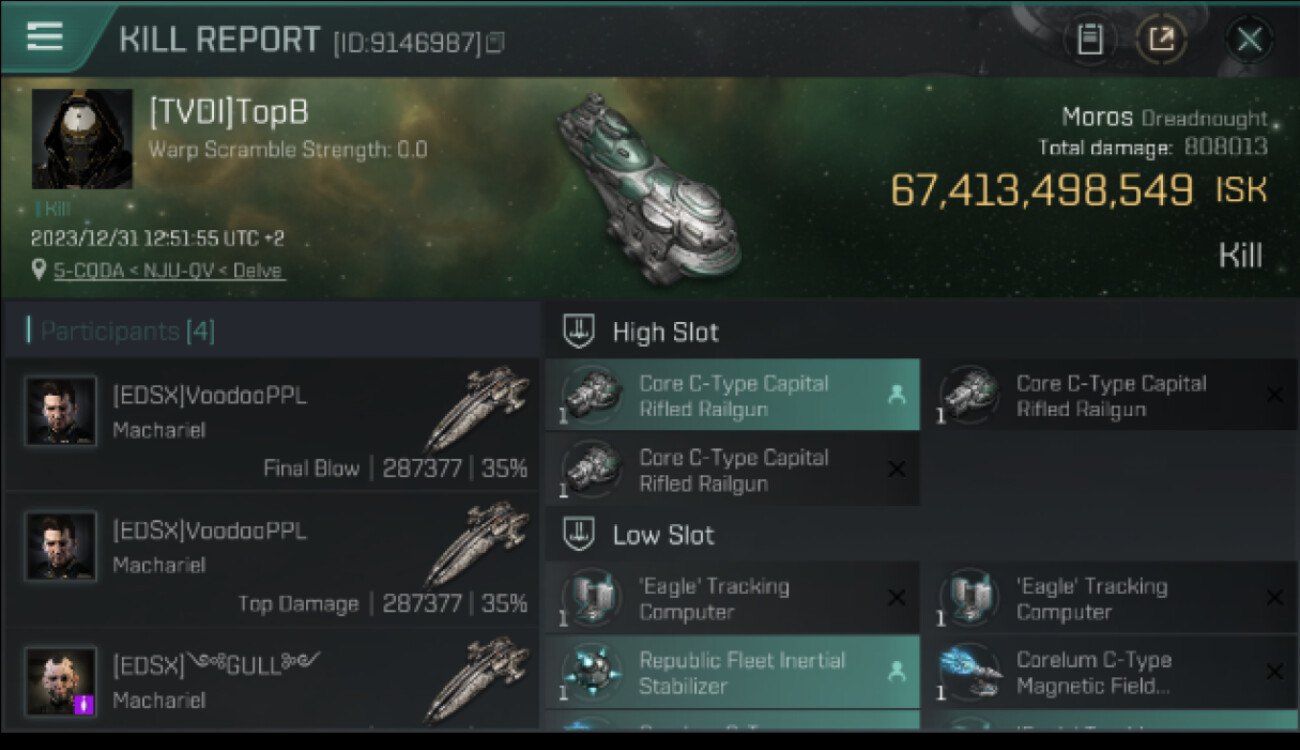
Task: Click the Republic Fleet Inertial Stabilizer icon
Action: [x=592, y=672]
